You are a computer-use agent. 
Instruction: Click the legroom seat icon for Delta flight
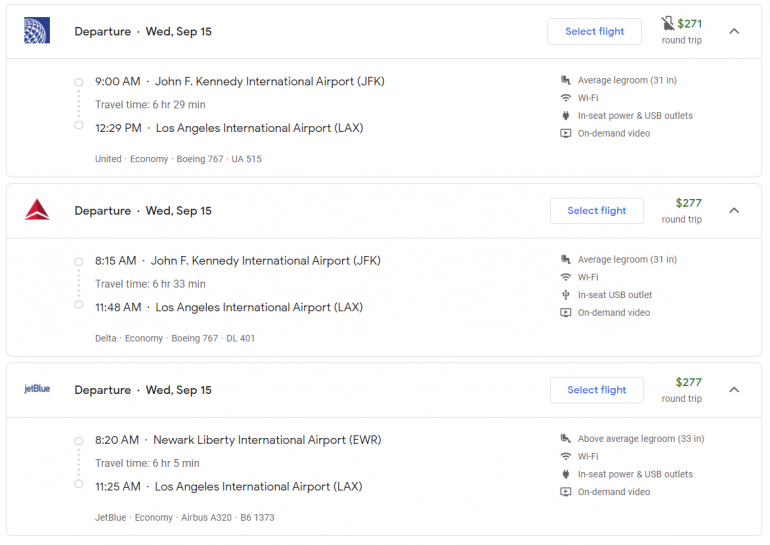point(566,260)
